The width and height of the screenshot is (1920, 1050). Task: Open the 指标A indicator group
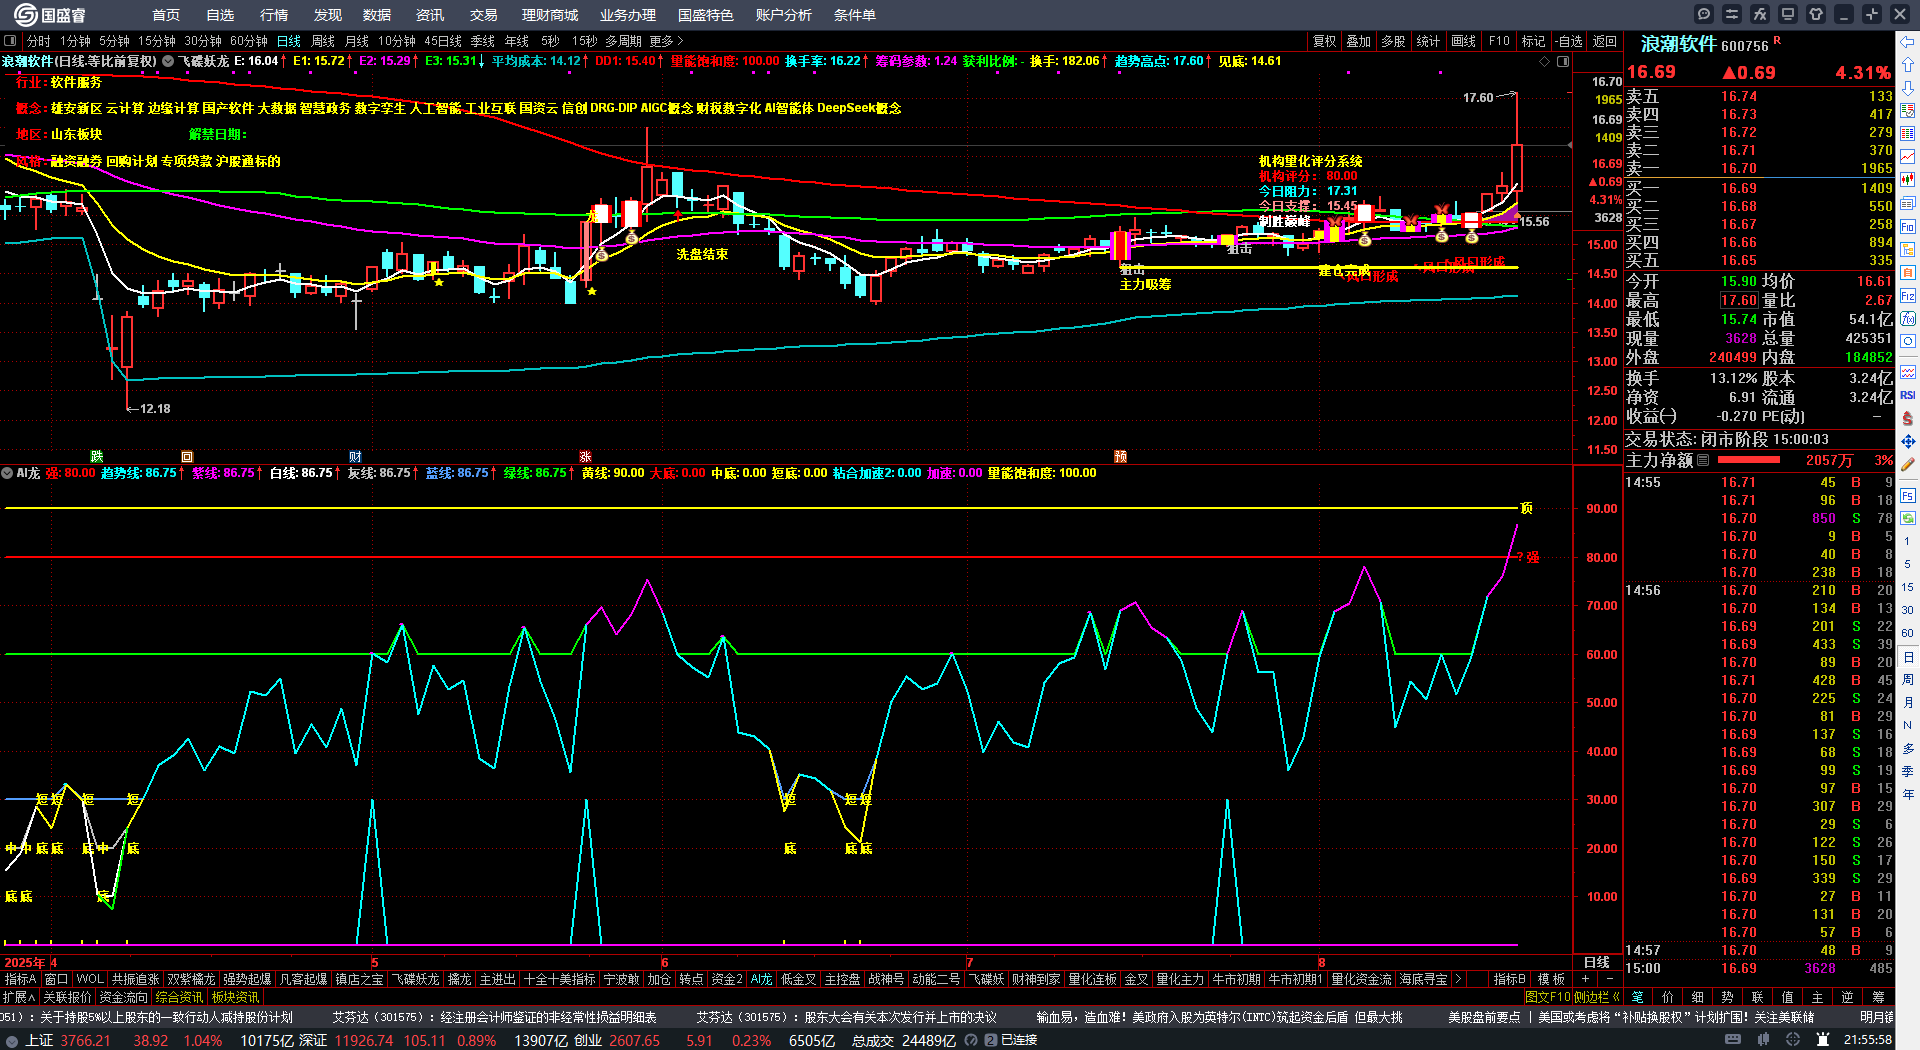[x=21, y=979]
